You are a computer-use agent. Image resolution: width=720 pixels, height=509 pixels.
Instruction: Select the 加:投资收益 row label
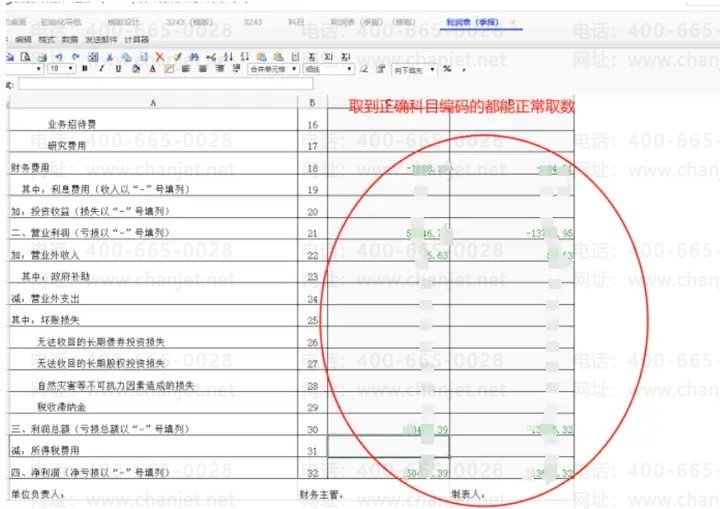[90, 211]
